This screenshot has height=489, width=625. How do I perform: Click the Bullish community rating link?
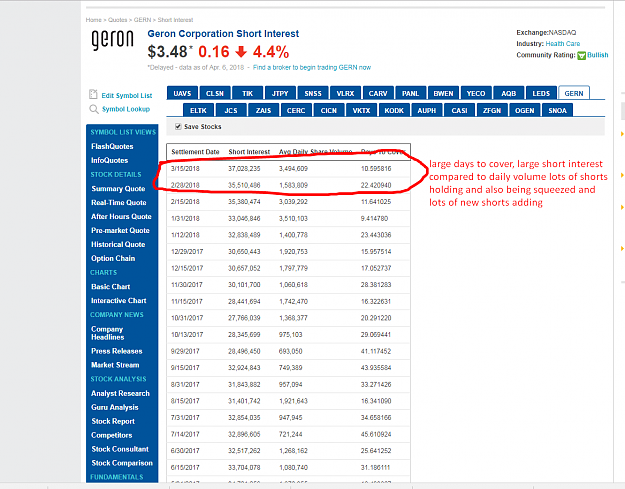597,55
